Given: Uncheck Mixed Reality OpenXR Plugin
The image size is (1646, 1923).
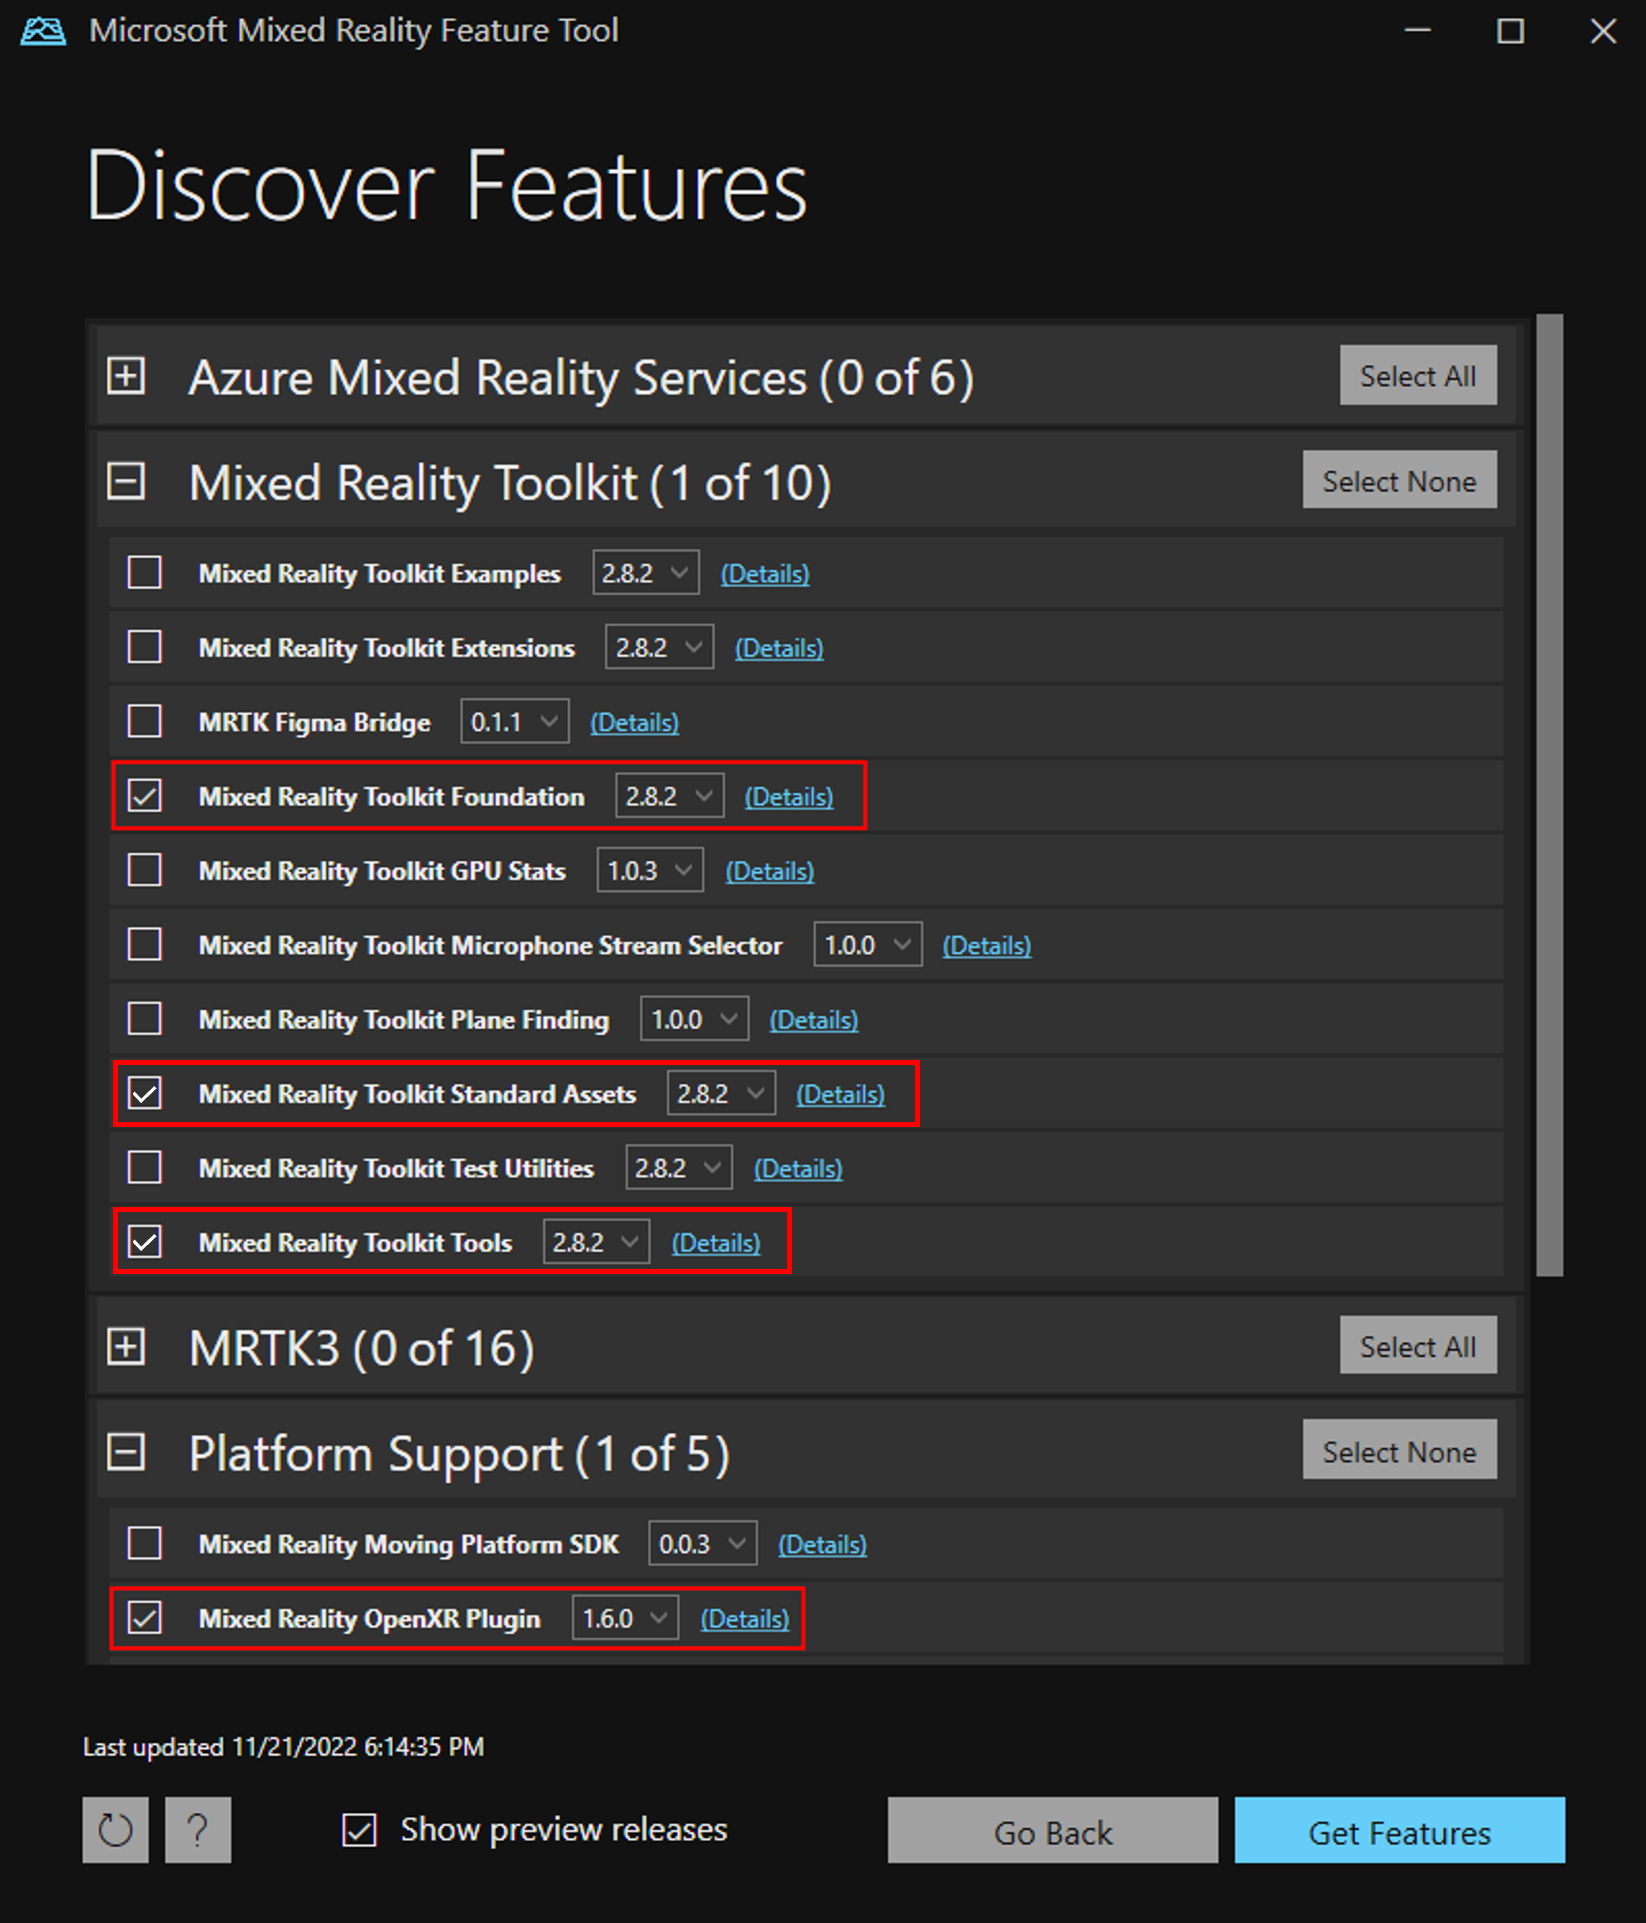Looking at the screenshot, I should click(x=144, y=1617).
